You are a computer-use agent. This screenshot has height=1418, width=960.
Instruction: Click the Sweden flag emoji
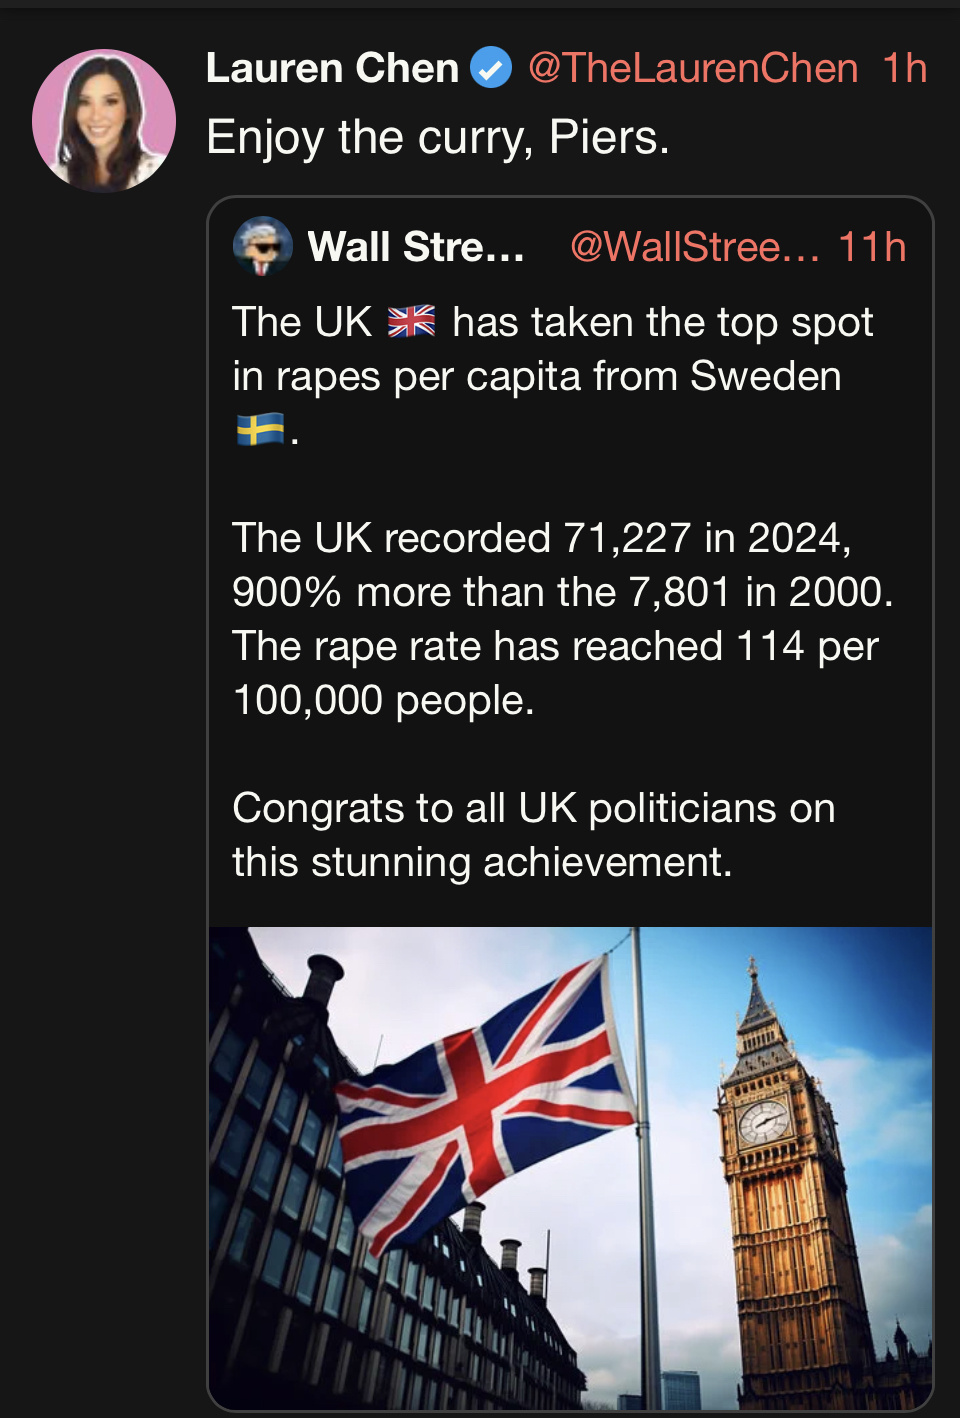point(259,430)
